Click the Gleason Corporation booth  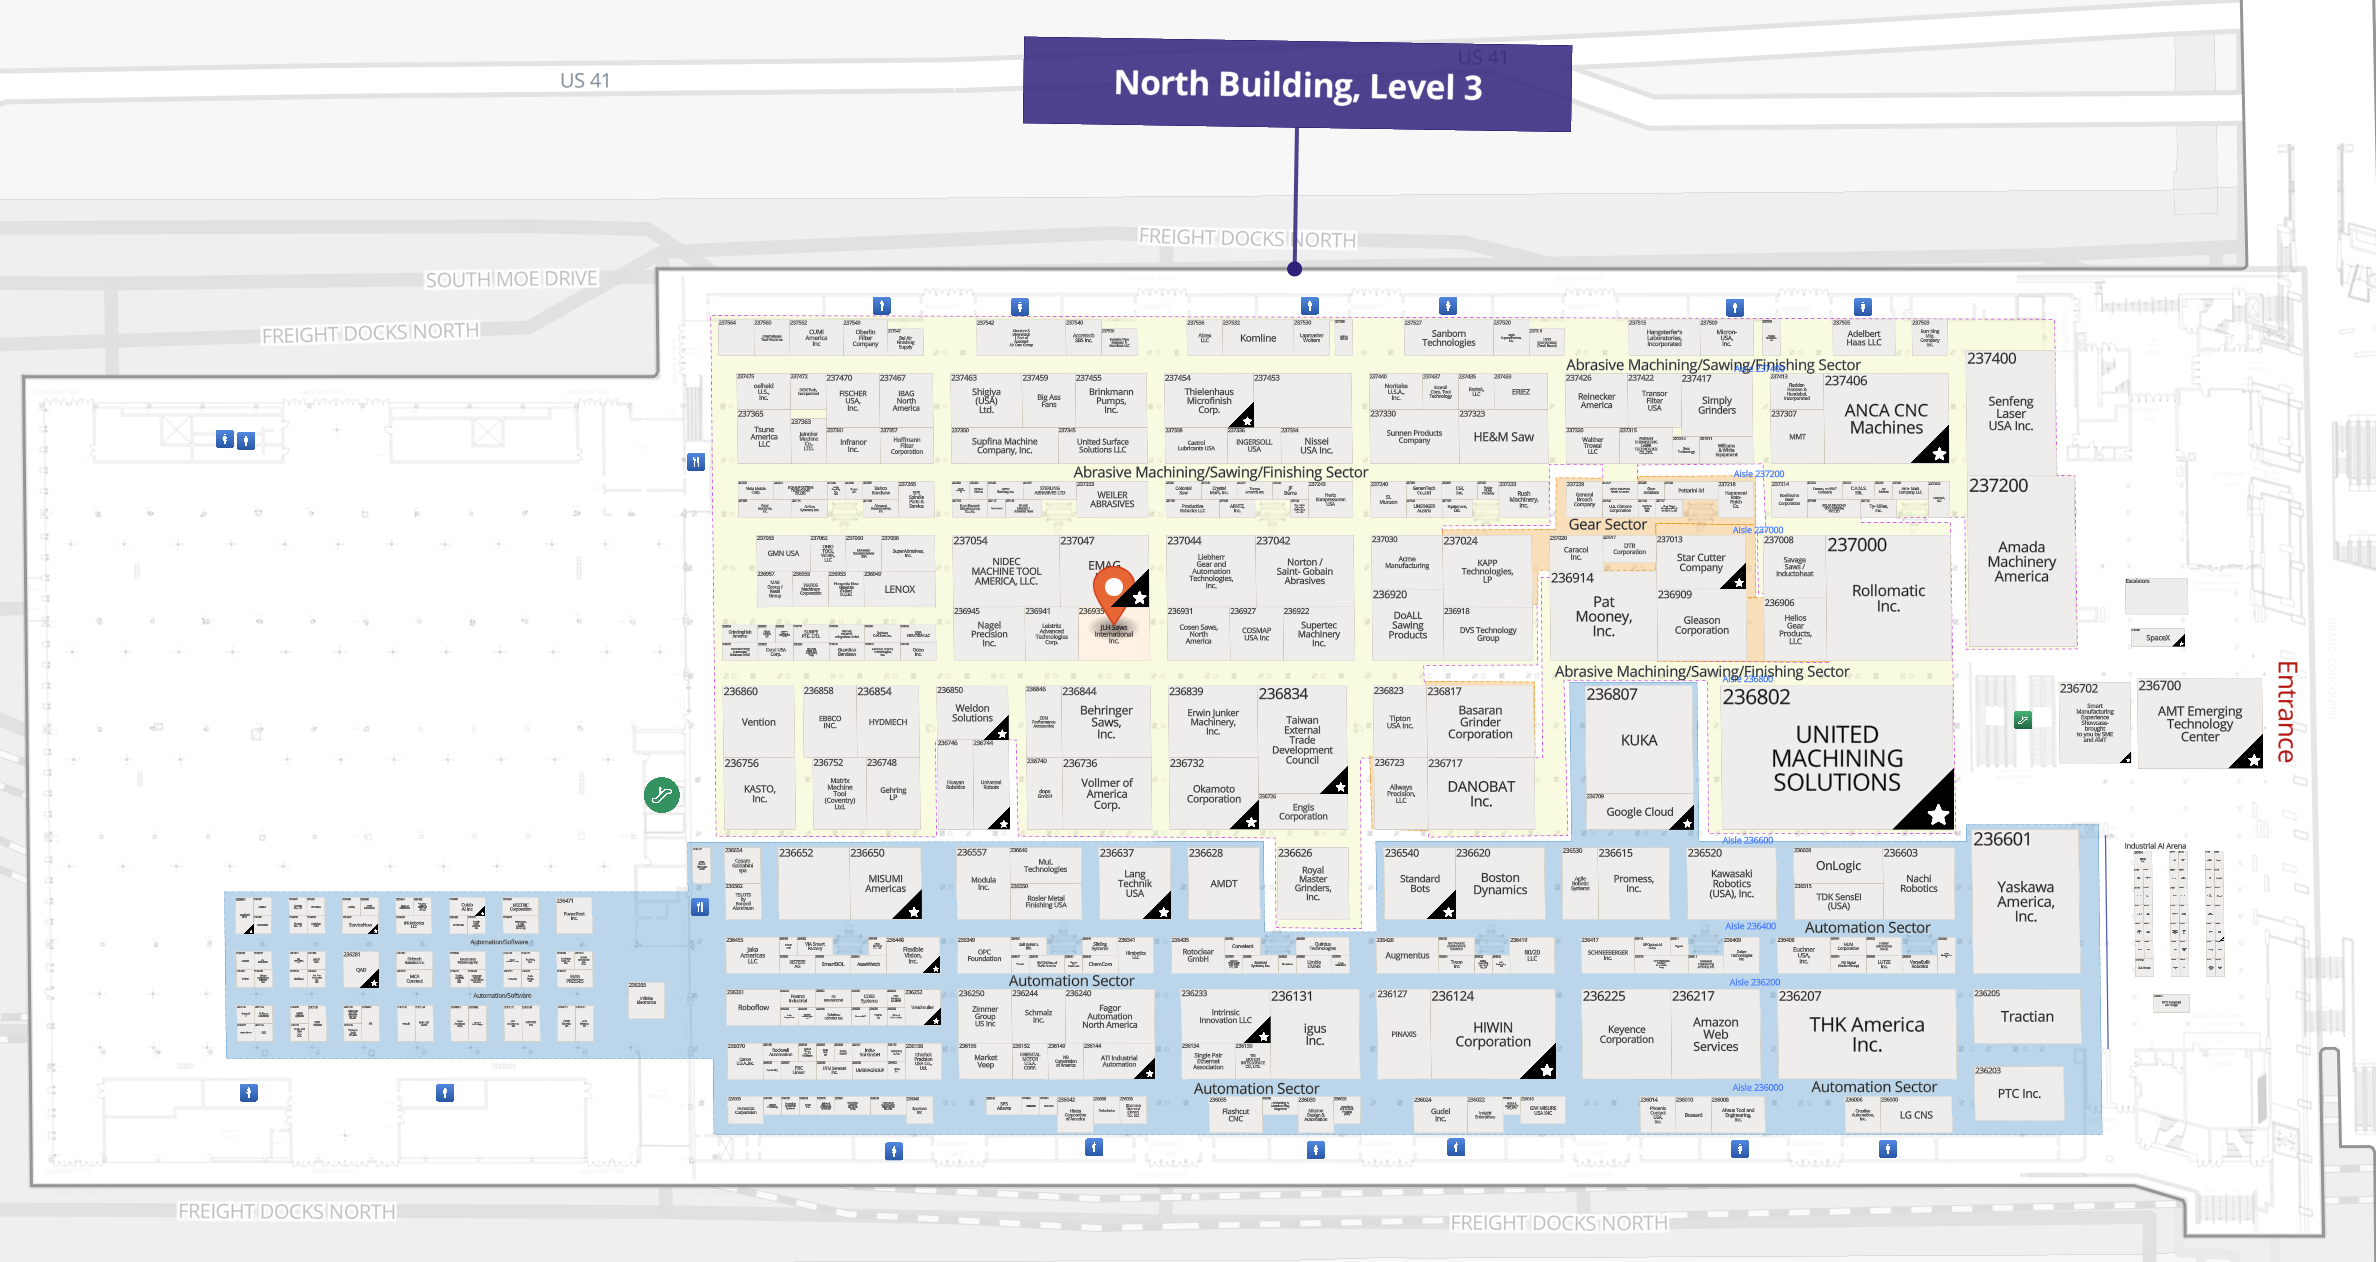(1701, 625)
